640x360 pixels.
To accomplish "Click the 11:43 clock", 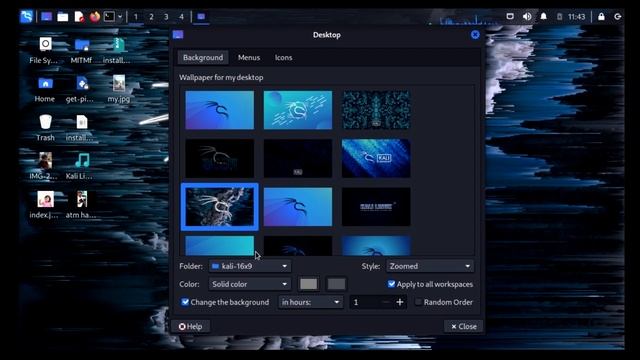I will click(x=576, y=16).
